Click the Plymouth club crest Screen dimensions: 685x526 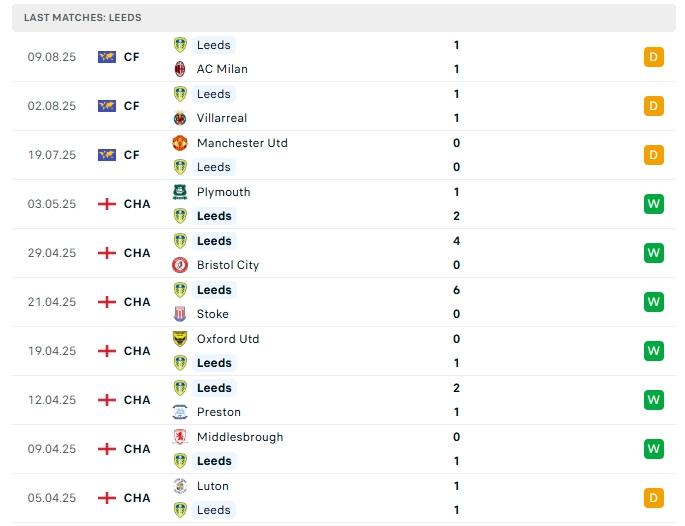tap(180, 192)
